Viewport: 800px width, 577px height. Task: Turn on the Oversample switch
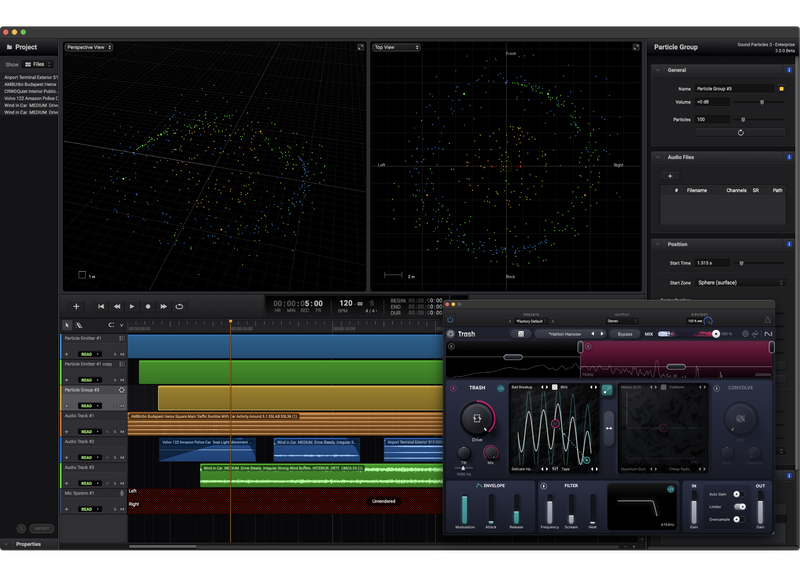(x=739, y=519)
